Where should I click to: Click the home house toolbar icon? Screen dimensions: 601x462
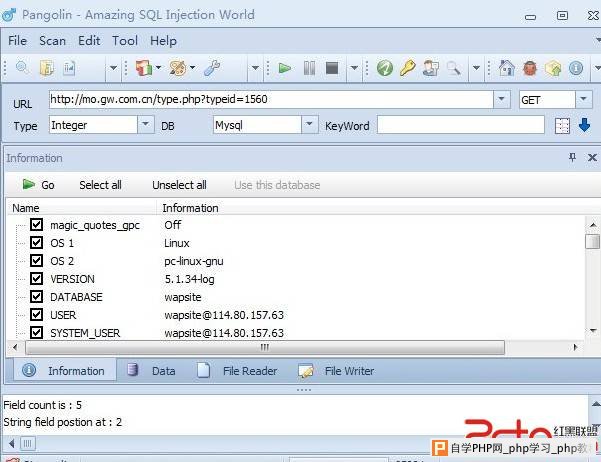(x=506, y=68)
